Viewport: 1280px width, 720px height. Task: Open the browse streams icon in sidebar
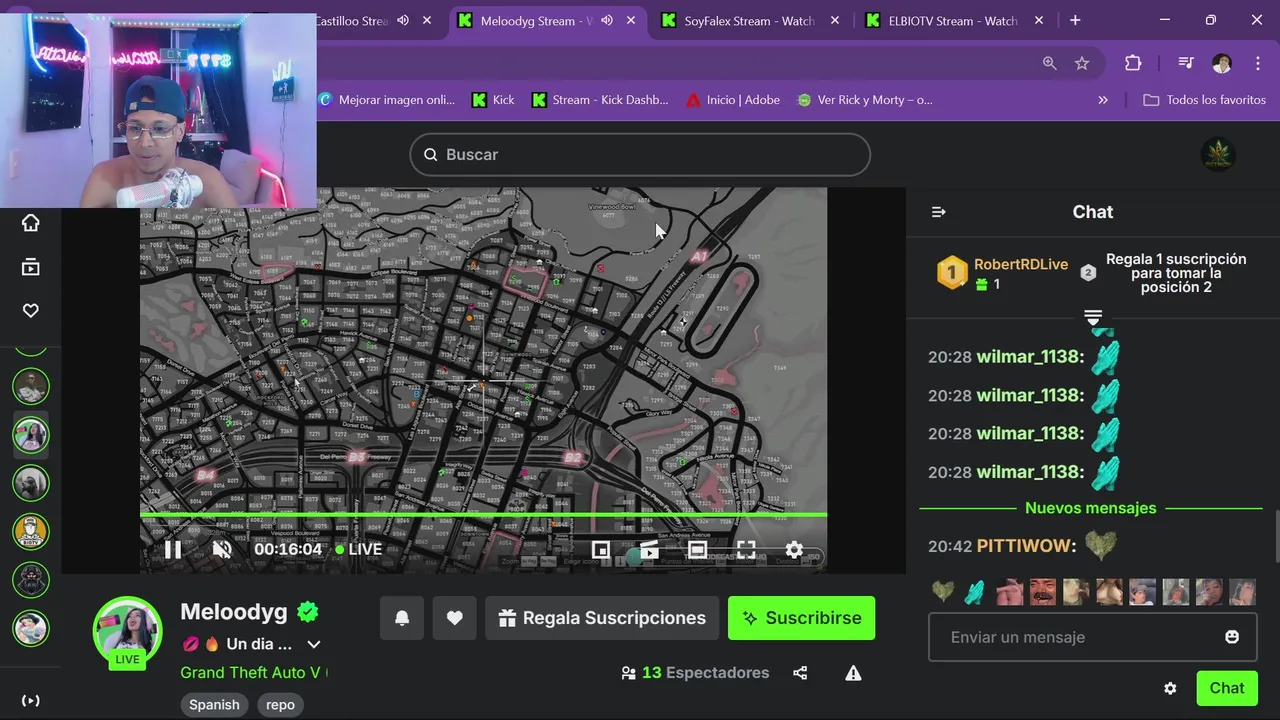[x=31, y=267]
